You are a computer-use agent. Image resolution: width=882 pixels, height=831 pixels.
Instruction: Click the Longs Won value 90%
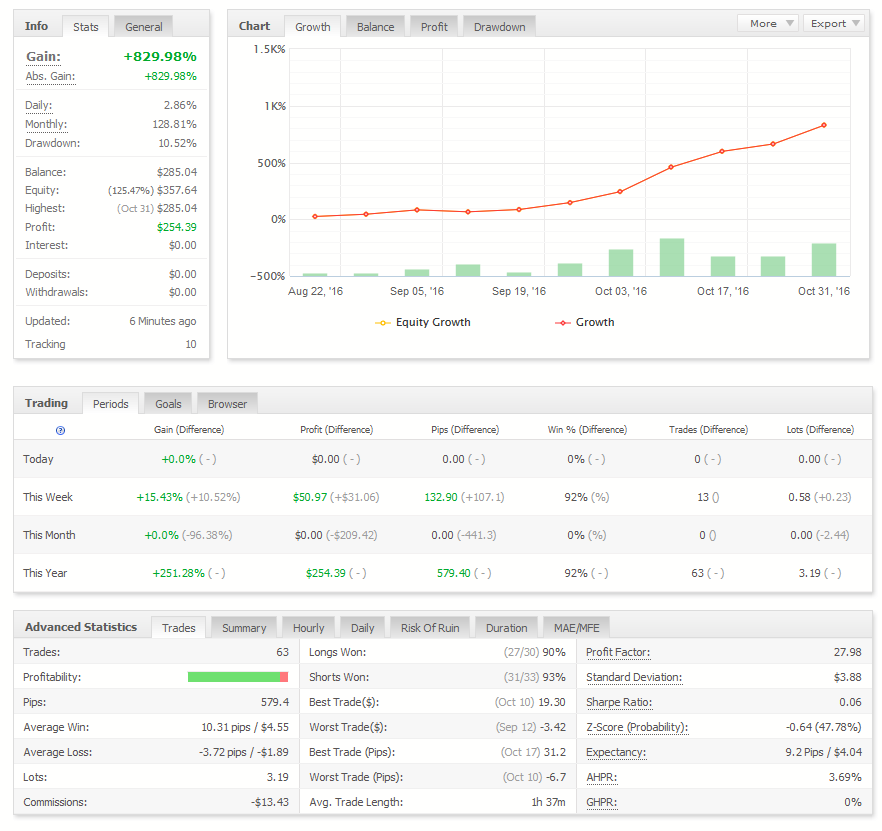pos(554,652)
